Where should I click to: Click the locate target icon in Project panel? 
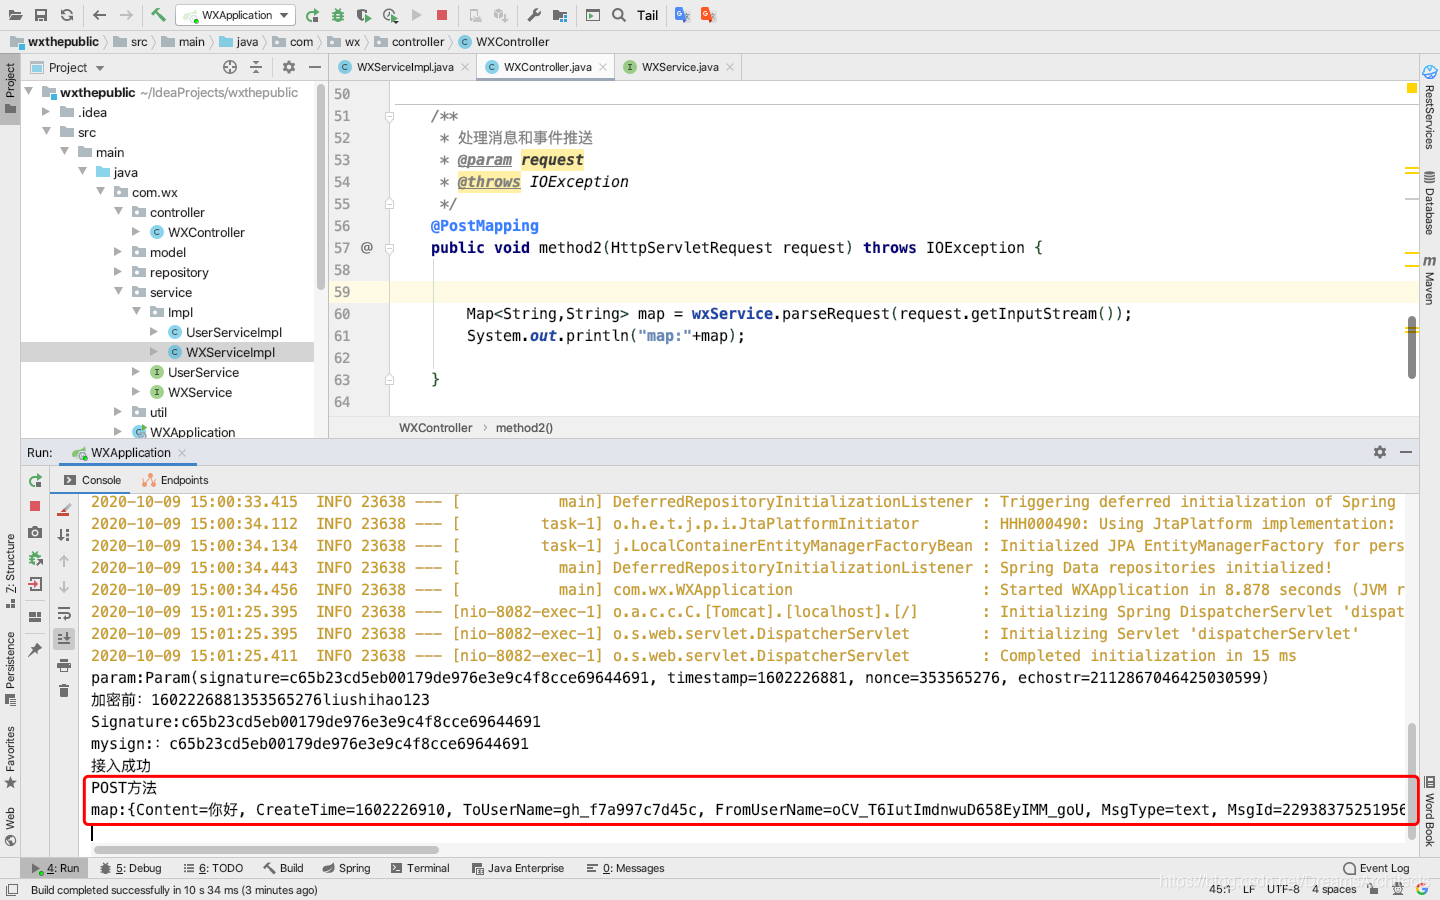(x=230, y=67)
